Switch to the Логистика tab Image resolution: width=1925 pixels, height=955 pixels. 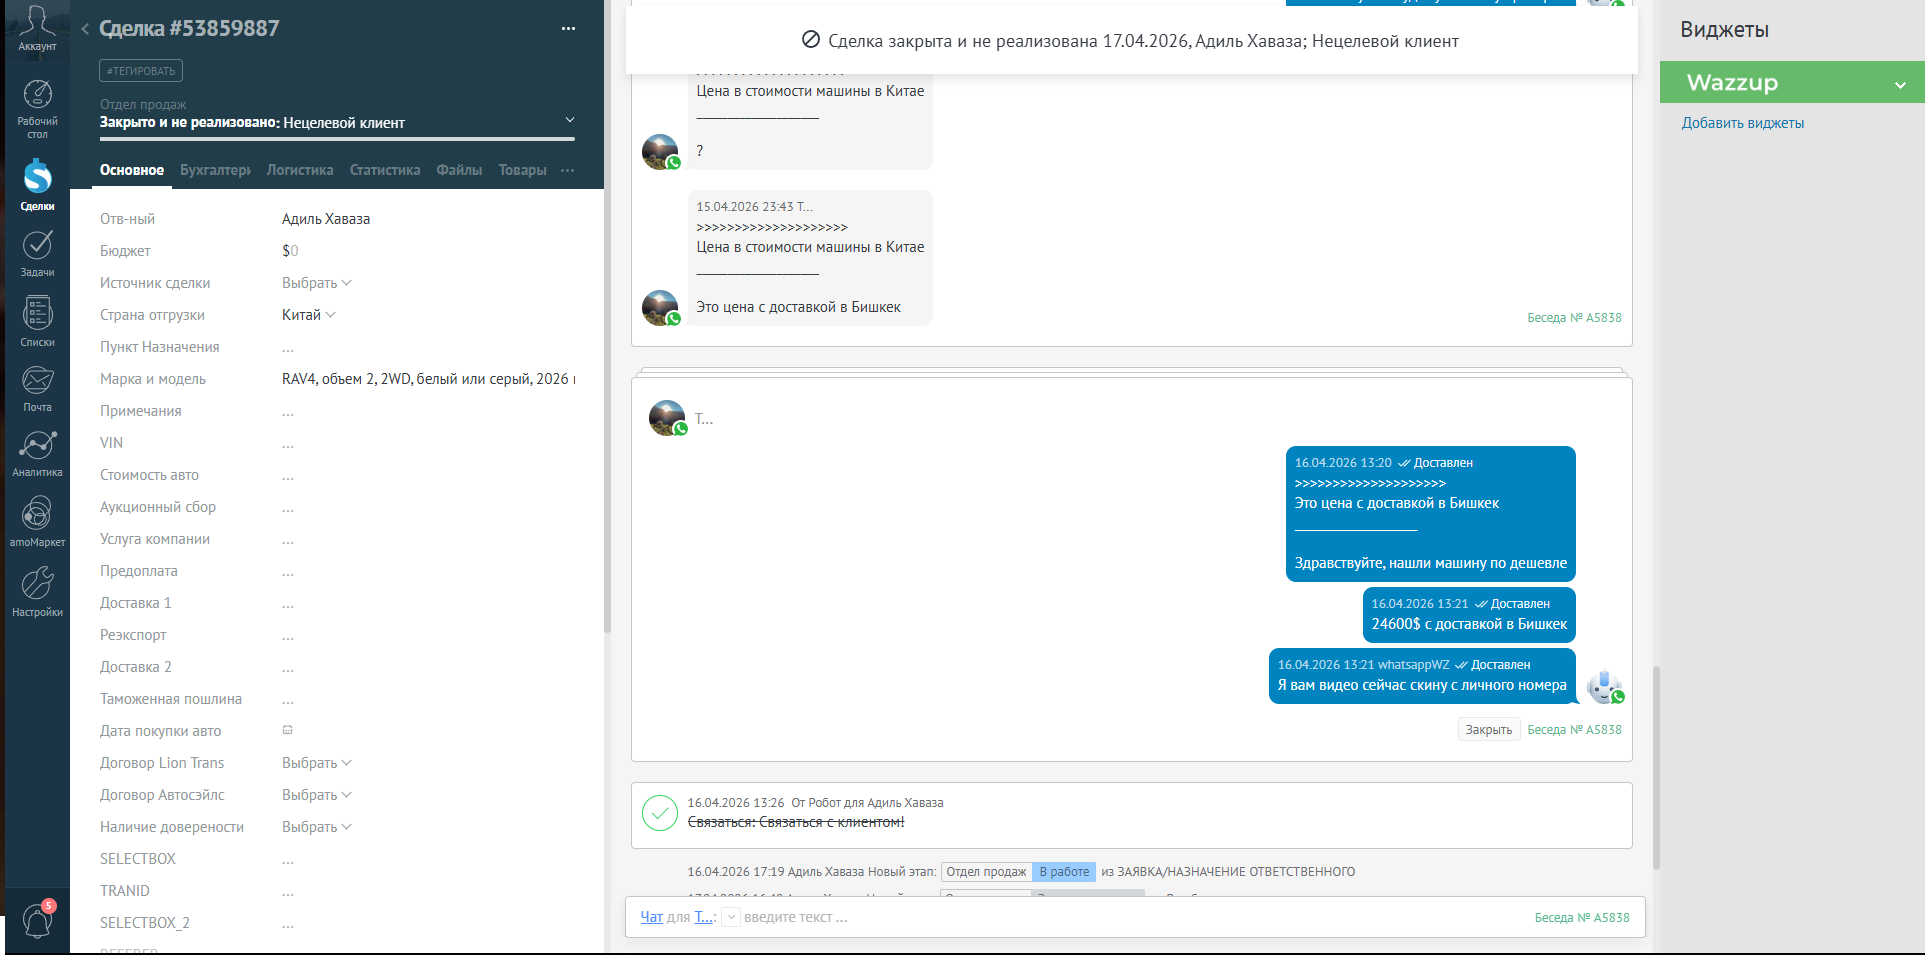pos(300,170)
